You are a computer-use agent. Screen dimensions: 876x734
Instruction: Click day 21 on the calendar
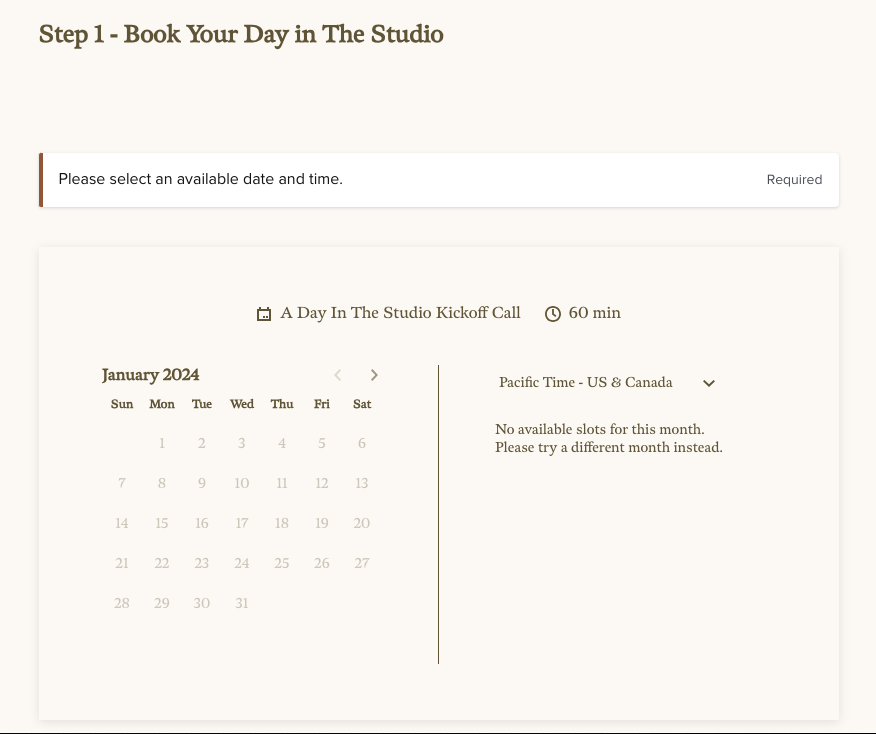[x=122, y=563]
